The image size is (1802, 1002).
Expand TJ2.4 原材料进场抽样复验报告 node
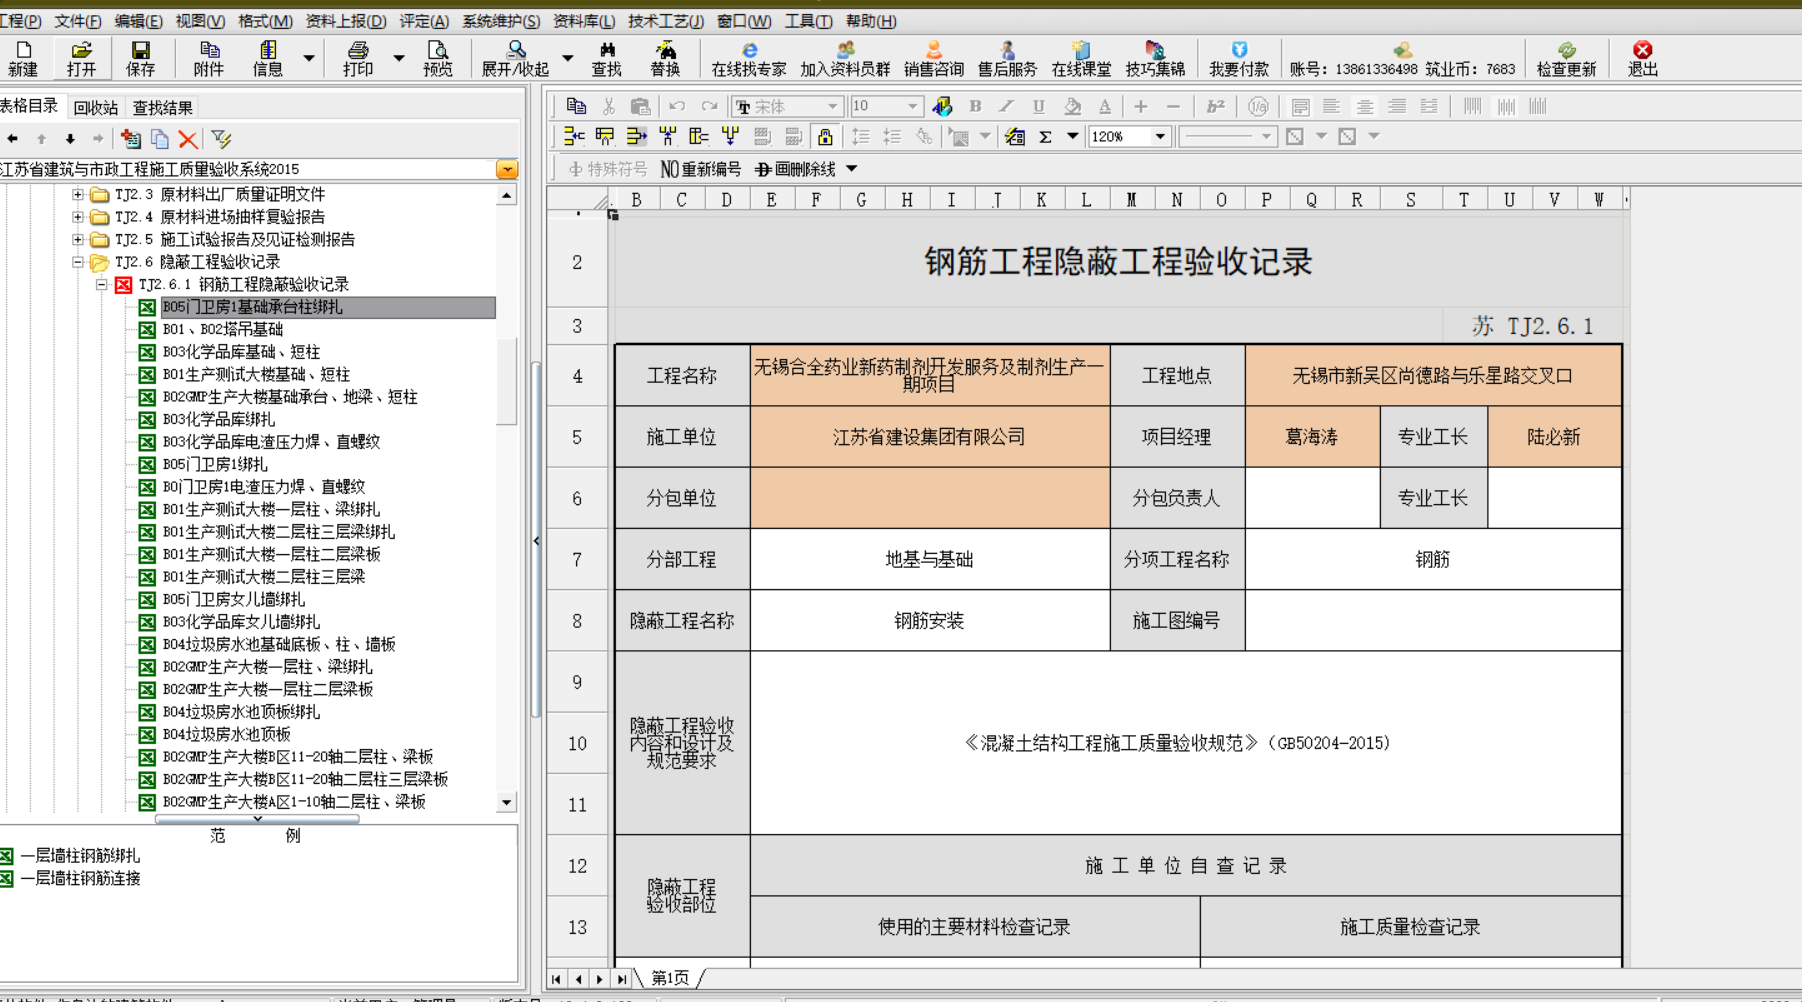[x=78, y=216]
